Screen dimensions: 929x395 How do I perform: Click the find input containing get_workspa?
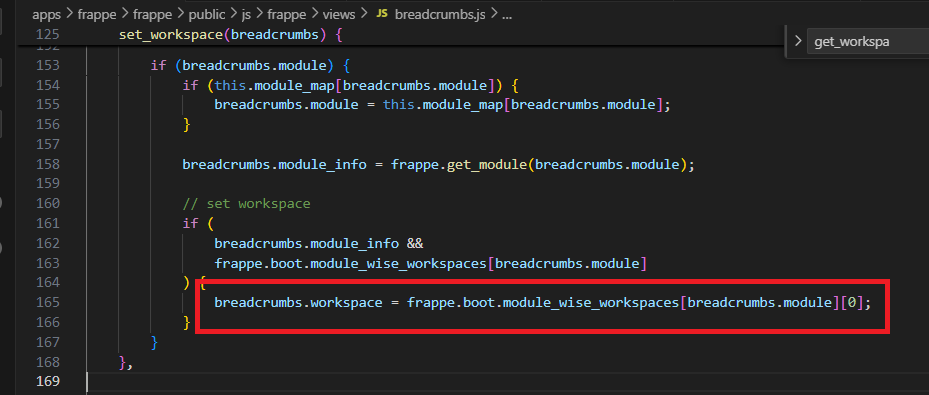pos(868,42)
